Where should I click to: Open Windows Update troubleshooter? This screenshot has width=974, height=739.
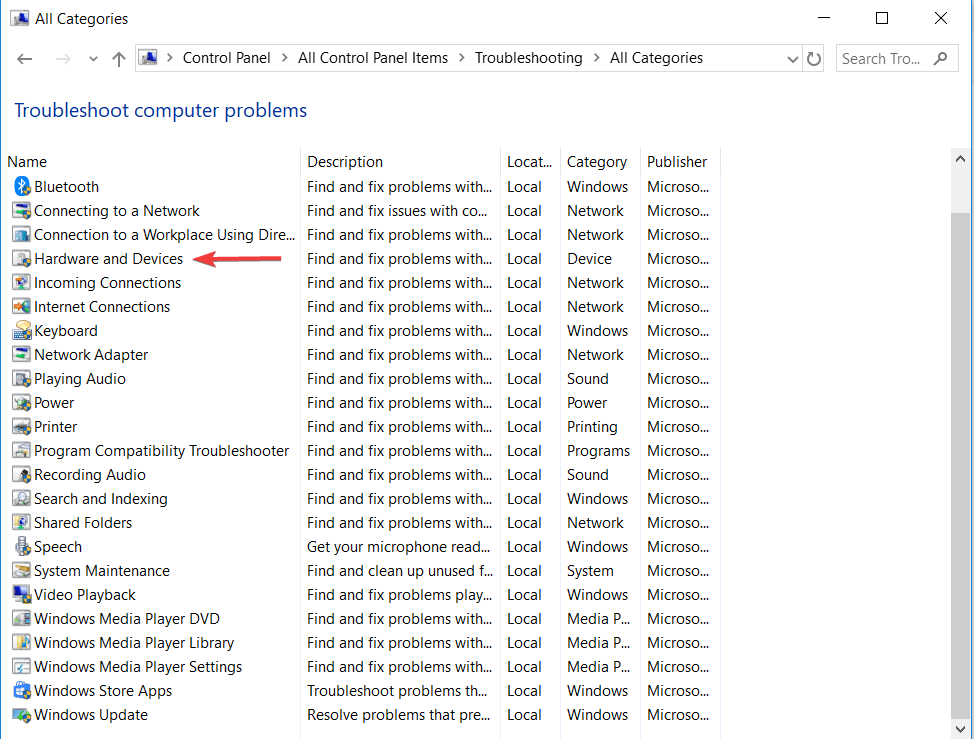pos(91,715)
